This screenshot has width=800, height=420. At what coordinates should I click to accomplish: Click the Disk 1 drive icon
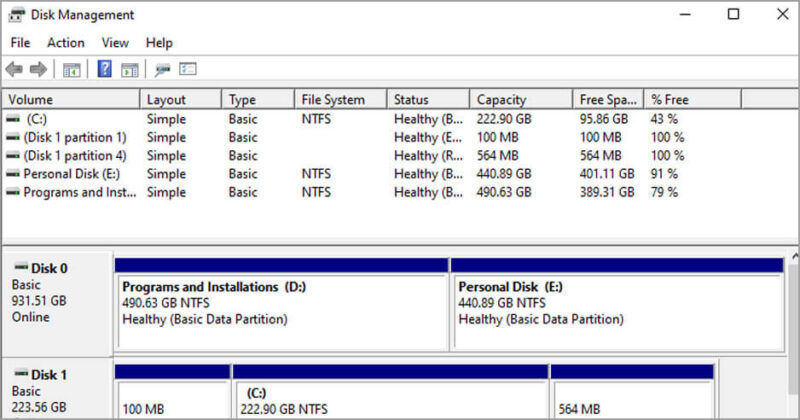coord(21,374)
